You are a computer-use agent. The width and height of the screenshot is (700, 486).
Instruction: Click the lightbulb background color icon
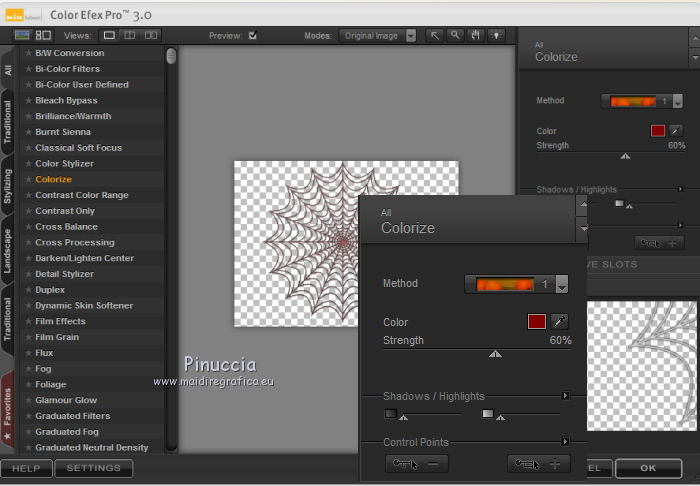point(496,35)
